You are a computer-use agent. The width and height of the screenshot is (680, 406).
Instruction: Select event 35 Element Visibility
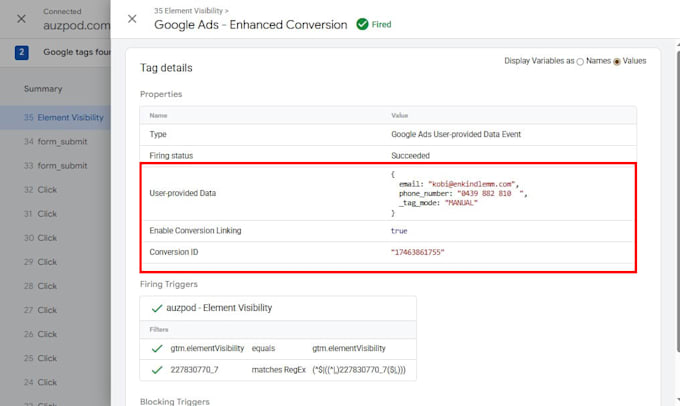[x=56, y=118]
